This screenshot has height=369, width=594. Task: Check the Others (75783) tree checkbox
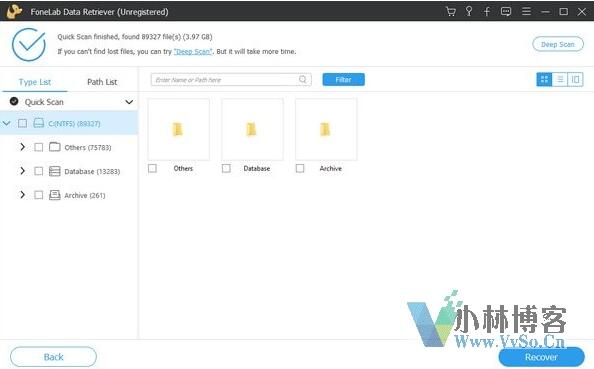(38, 147)
